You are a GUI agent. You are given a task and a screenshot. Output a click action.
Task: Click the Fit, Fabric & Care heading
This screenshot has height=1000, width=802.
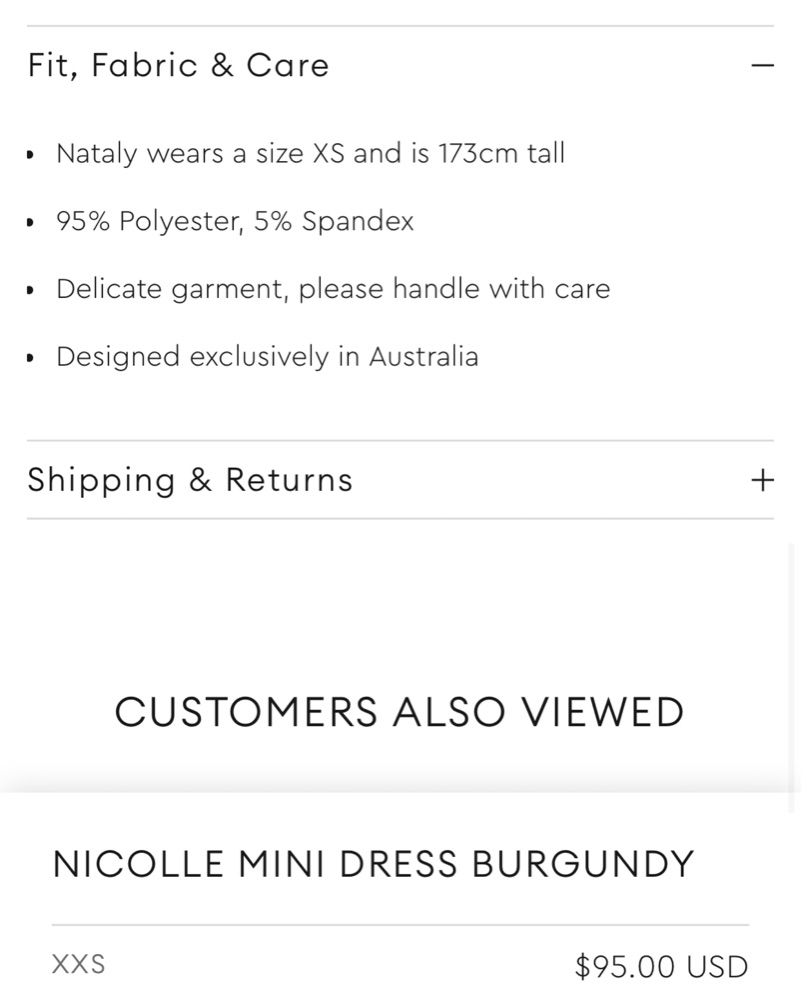click(x=178, y=66)
